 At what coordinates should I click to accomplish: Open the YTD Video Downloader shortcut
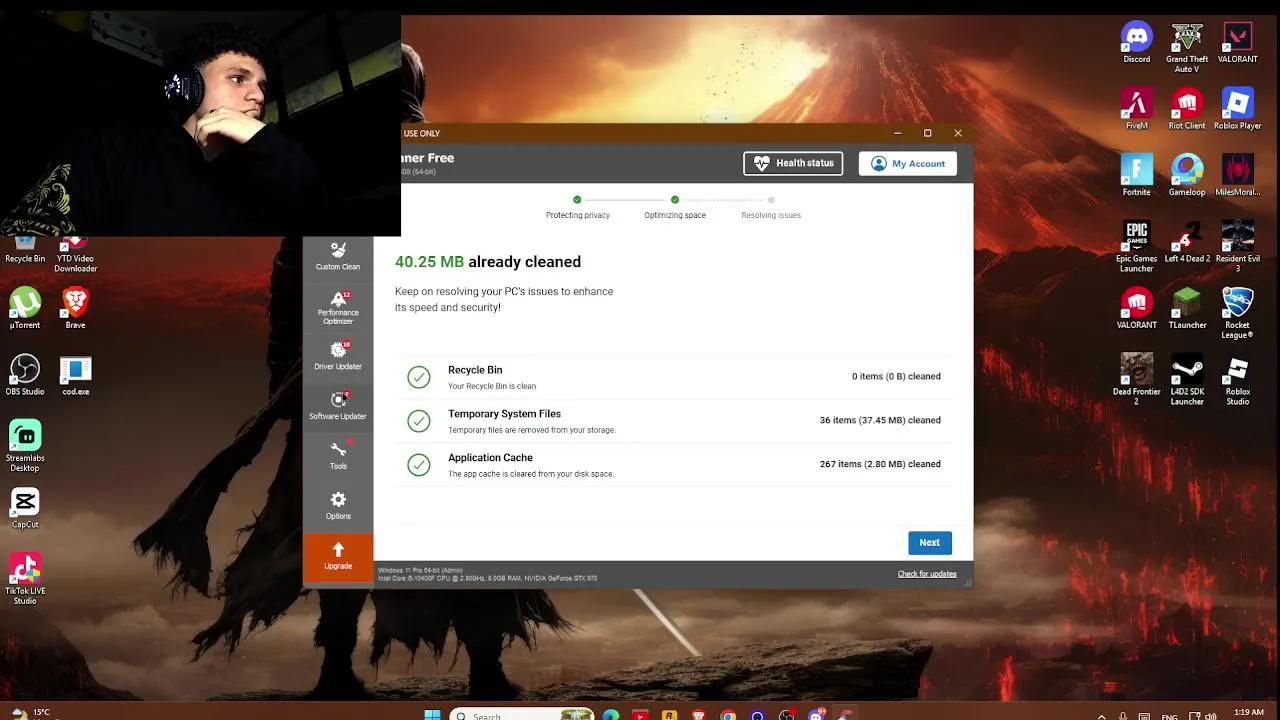pyautogui.click(x=75, y=255)
